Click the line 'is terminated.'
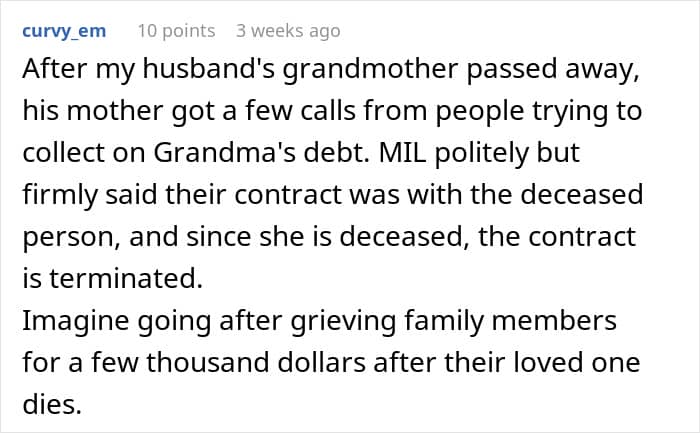Viewport: 700px width, 433px height. point(112,278)
